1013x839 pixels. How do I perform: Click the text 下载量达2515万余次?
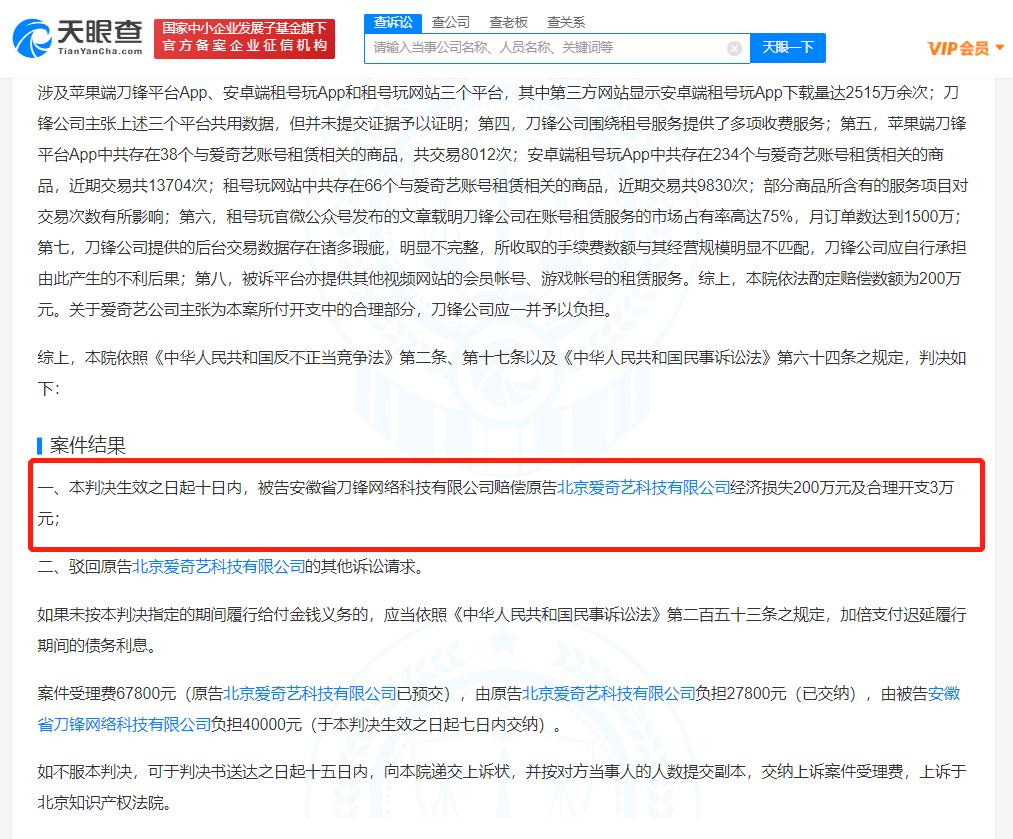point(856,93)
